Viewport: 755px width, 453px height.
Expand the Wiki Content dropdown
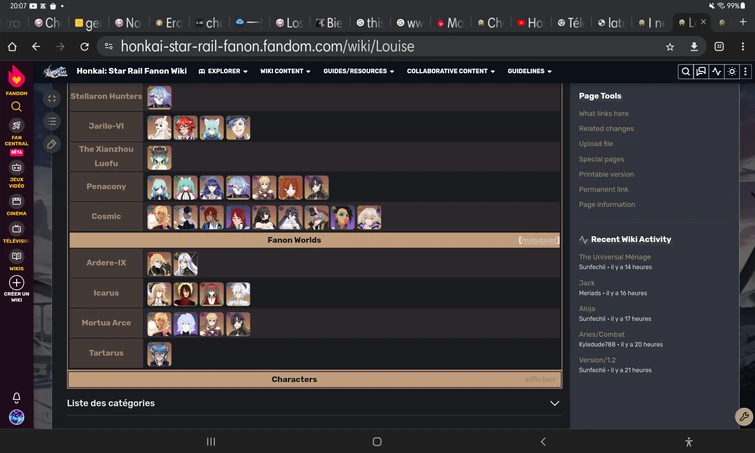pos(285,71)
